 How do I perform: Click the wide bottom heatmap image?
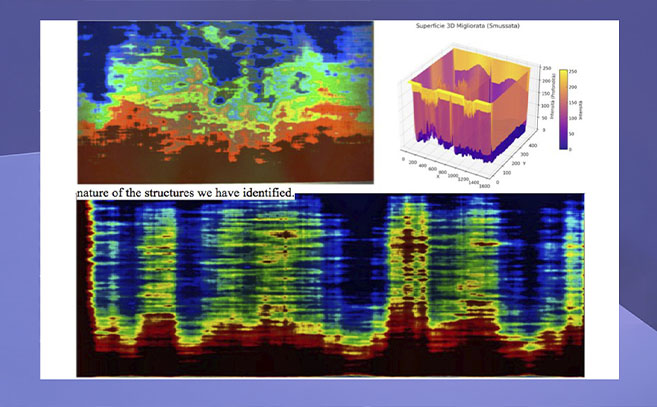(x=330, y=285)
